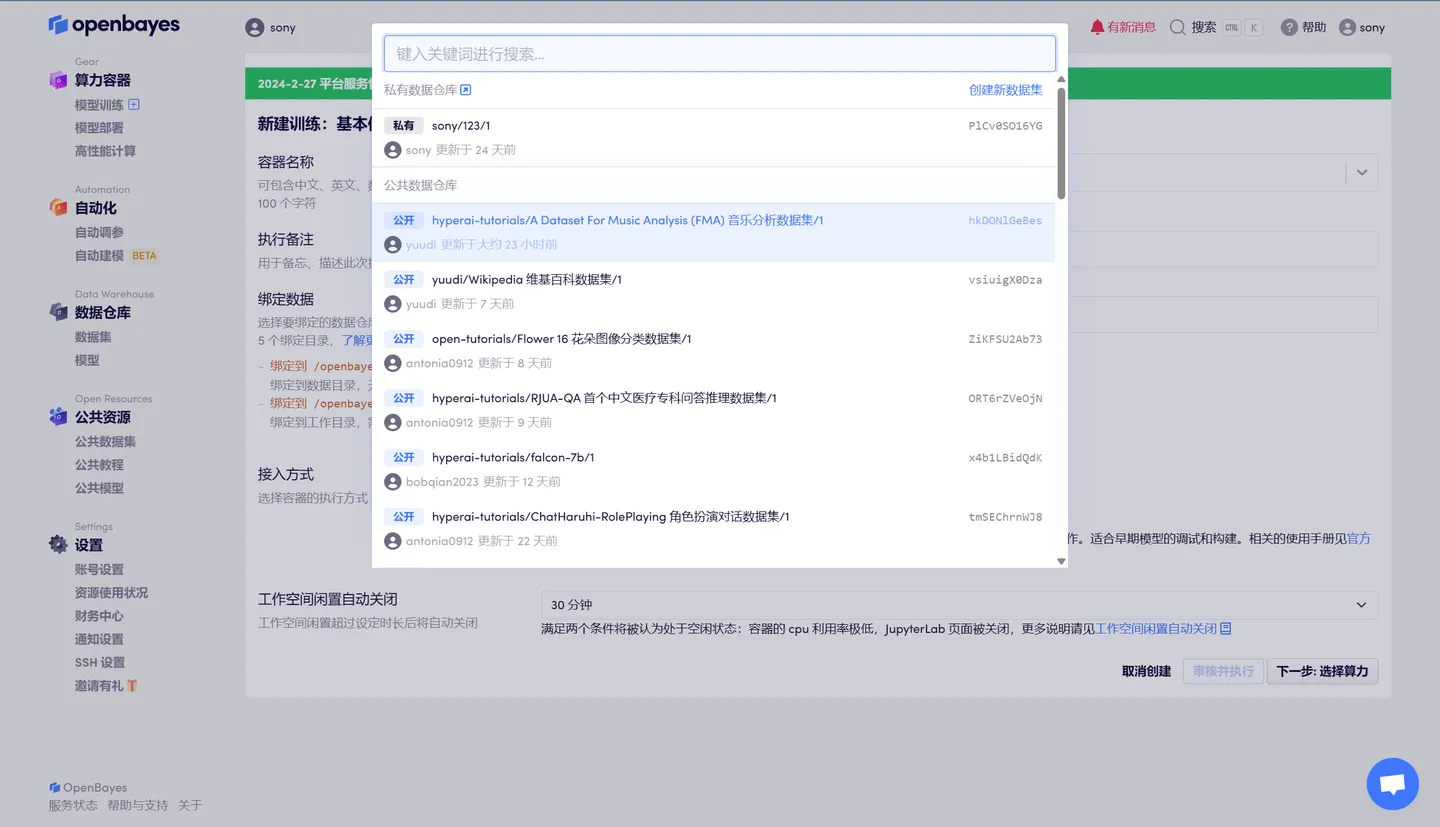Screen dimensions: 1440x827
Task: Open the 搜索 magnifier icon in top bar
Action: (x=1177, y=27)
